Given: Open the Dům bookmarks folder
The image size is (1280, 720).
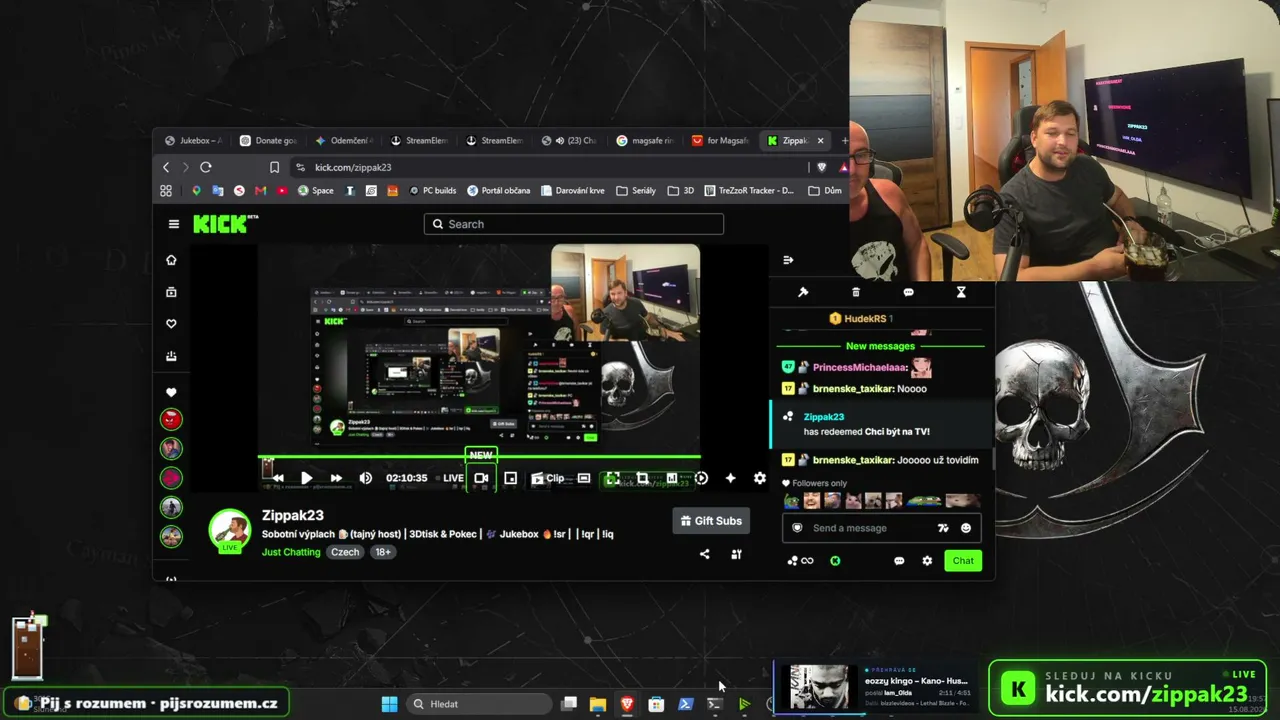Looking at the screenshot, I should click(x=825, y=191).
